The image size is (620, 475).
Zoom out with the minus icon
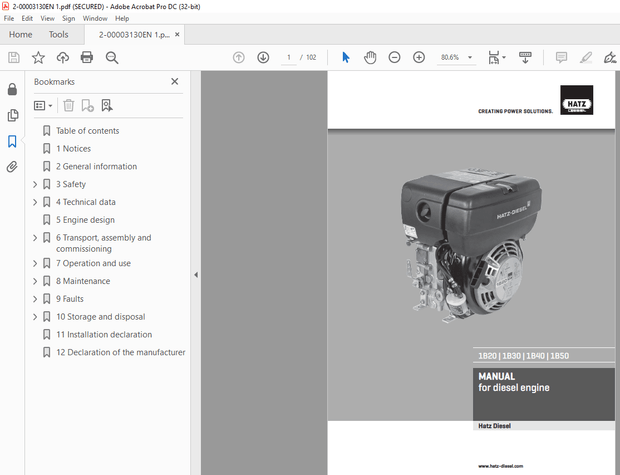click(394, 58)
